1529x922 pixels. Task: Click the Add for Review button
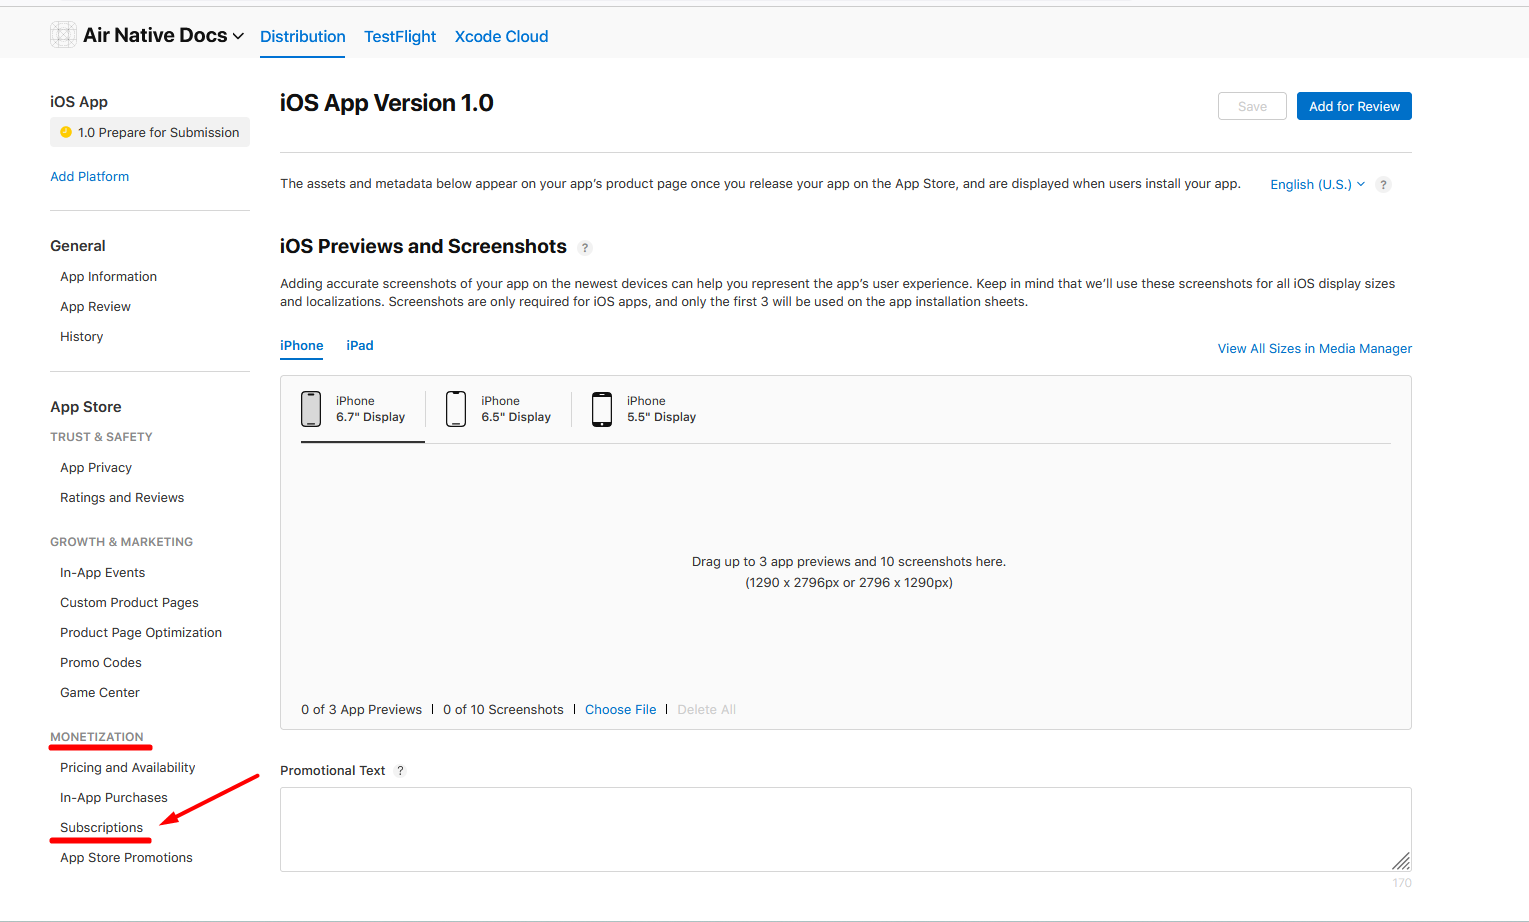click(x=1354, y=106)
